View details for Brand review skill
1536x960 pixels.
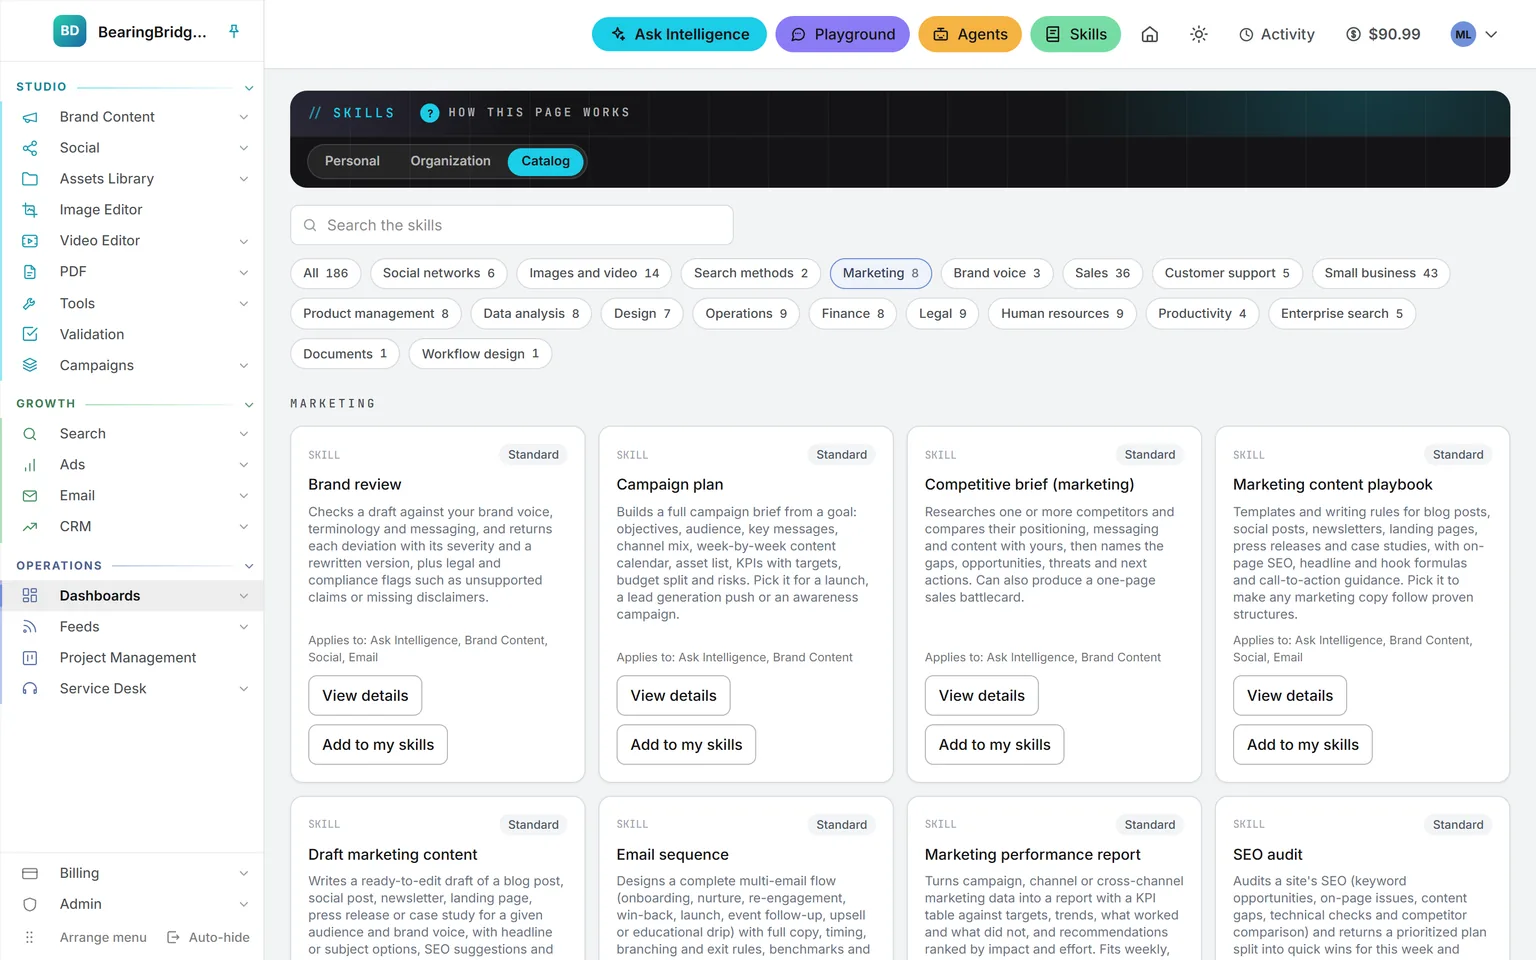365,696
